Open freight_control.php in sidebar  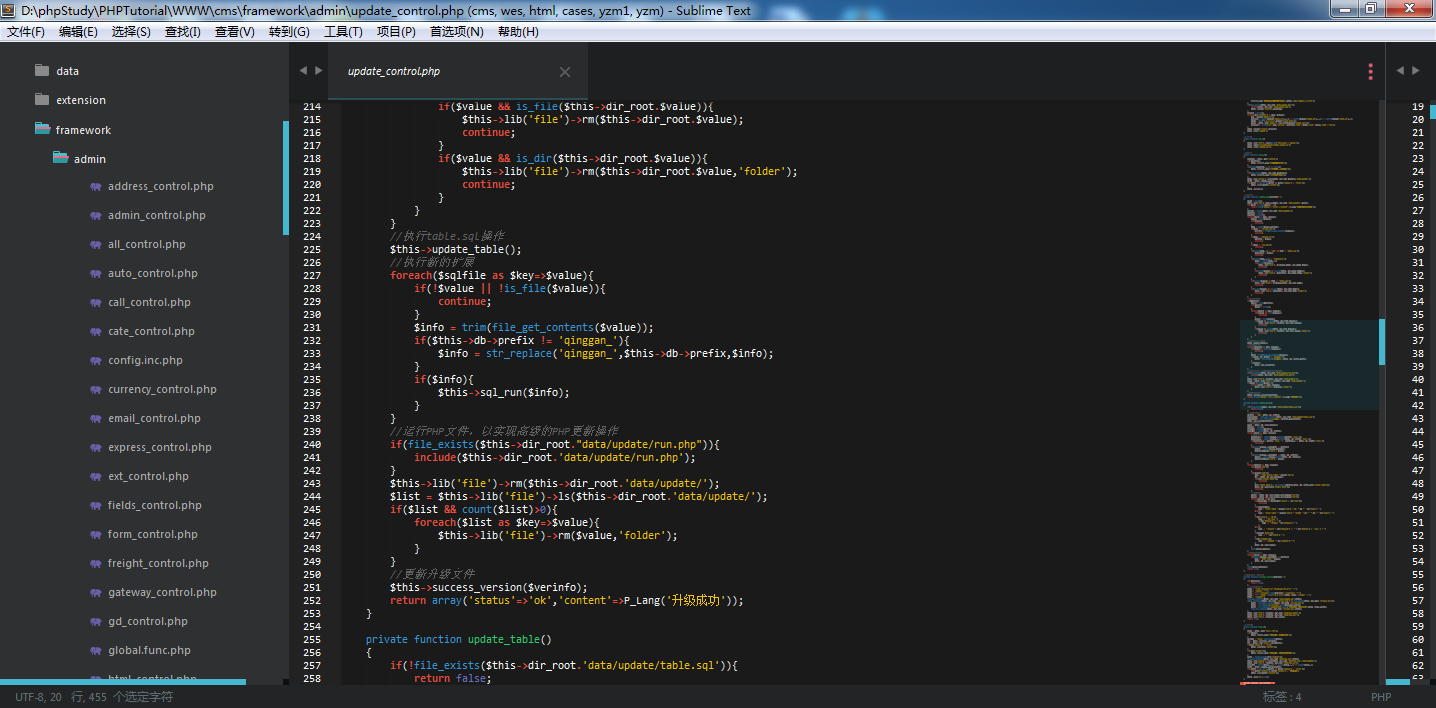158,564
